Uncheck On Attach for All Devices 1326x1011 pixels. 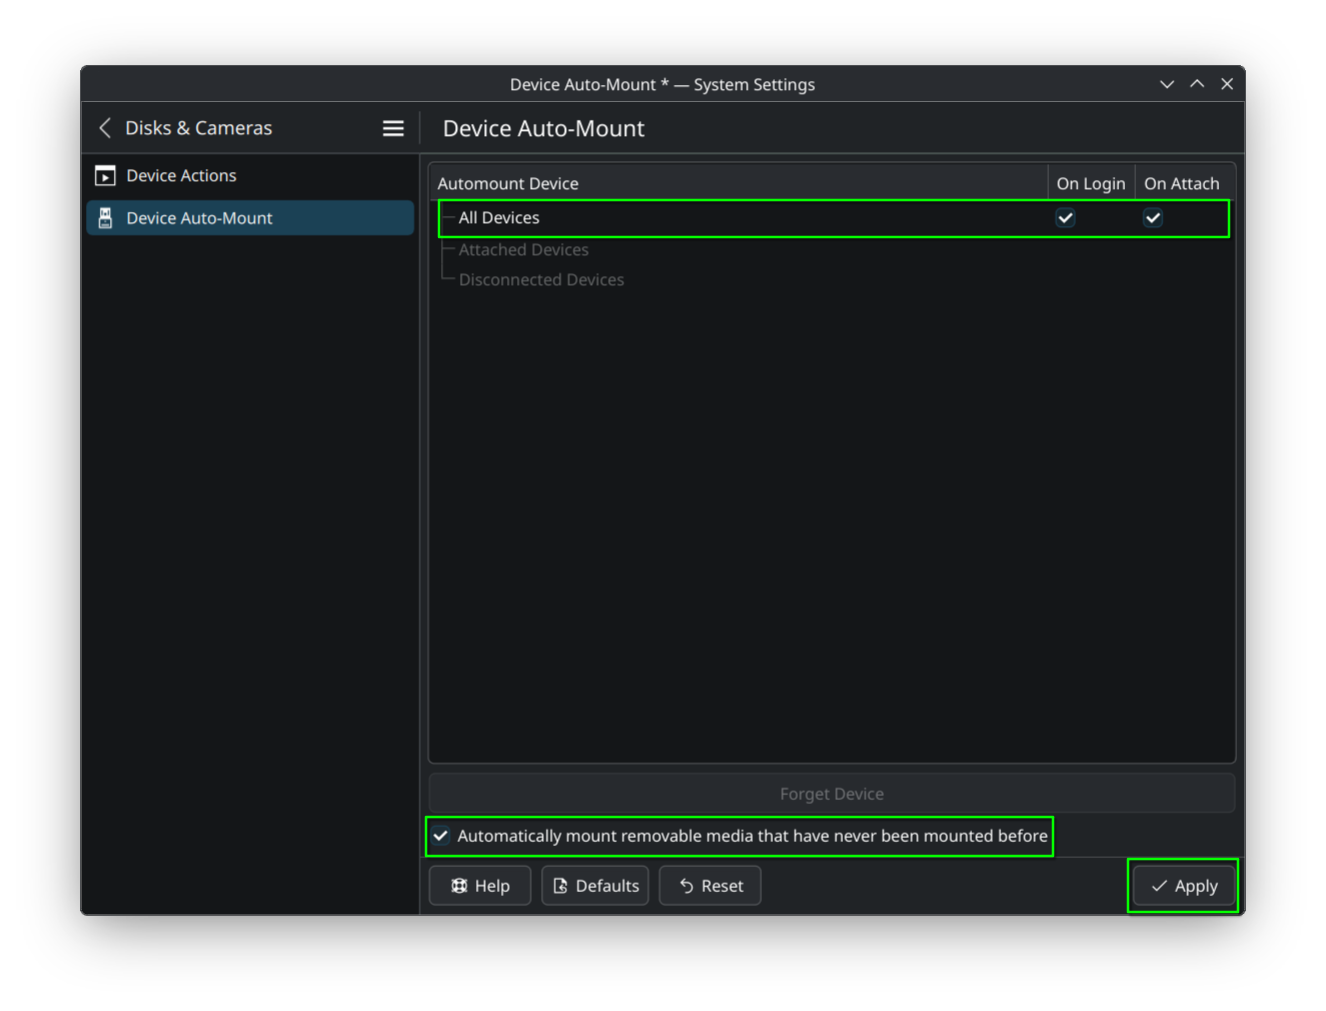[1152, 217]
